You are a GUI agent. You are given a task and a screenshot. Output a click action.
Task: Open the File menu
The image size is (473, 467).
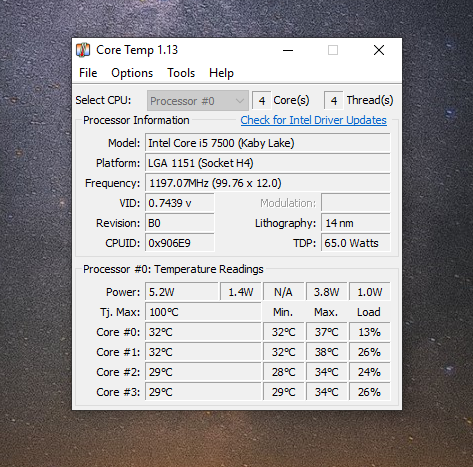pos(88,73)
